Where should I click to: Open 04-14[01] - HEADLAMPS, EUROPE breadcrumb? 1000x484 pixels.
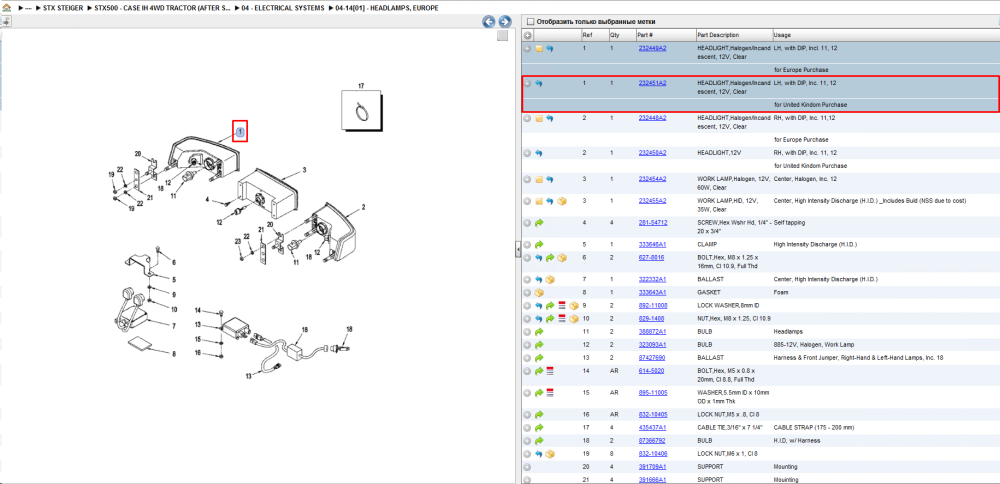tap(386, 8)
